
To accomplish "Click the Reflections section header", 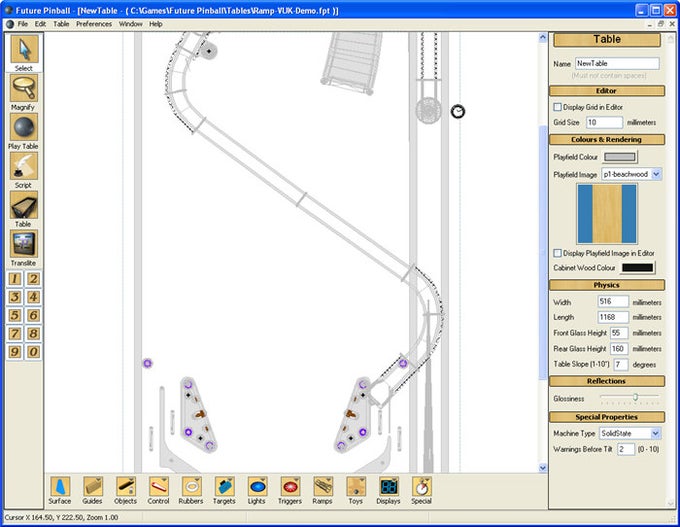I will [607, 381].
